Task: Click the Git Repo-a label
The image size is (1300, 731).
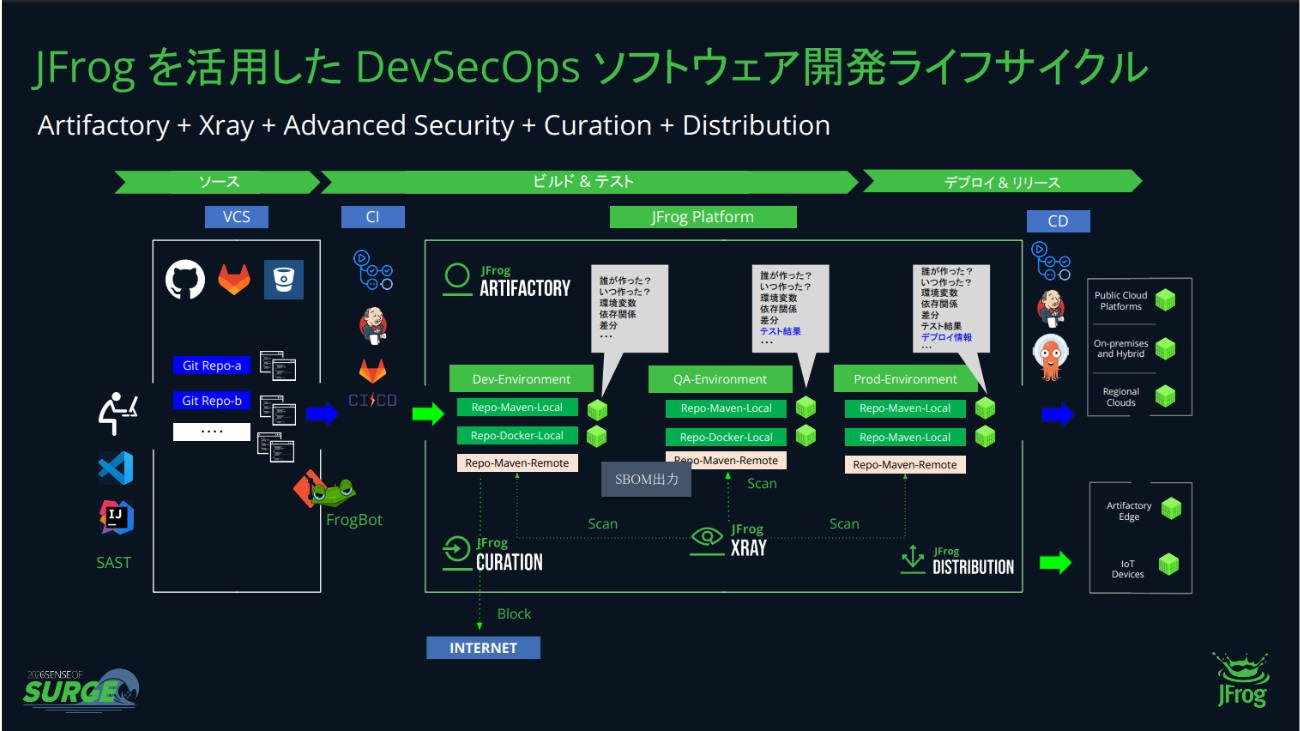Action: 212,366
